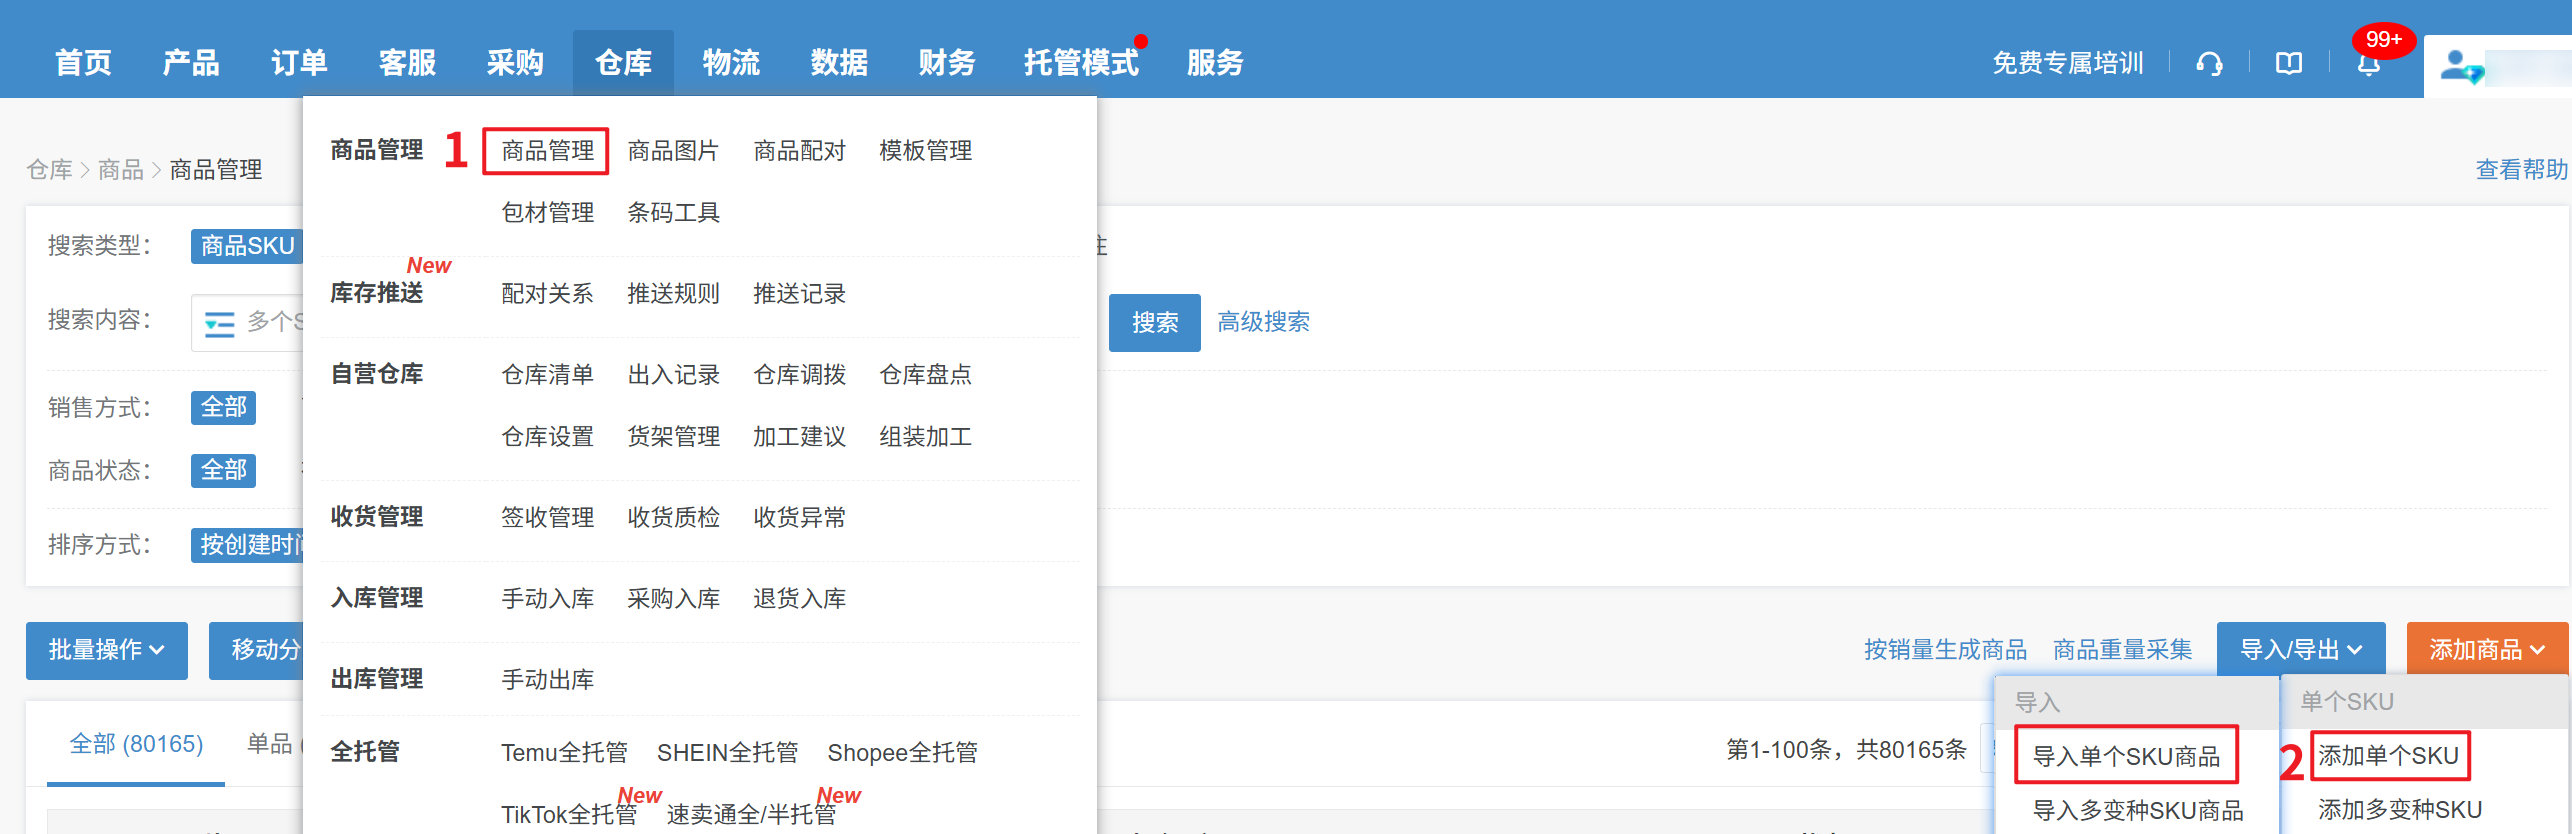Expand the 添加商品 dropdown

coord(2486,650)
